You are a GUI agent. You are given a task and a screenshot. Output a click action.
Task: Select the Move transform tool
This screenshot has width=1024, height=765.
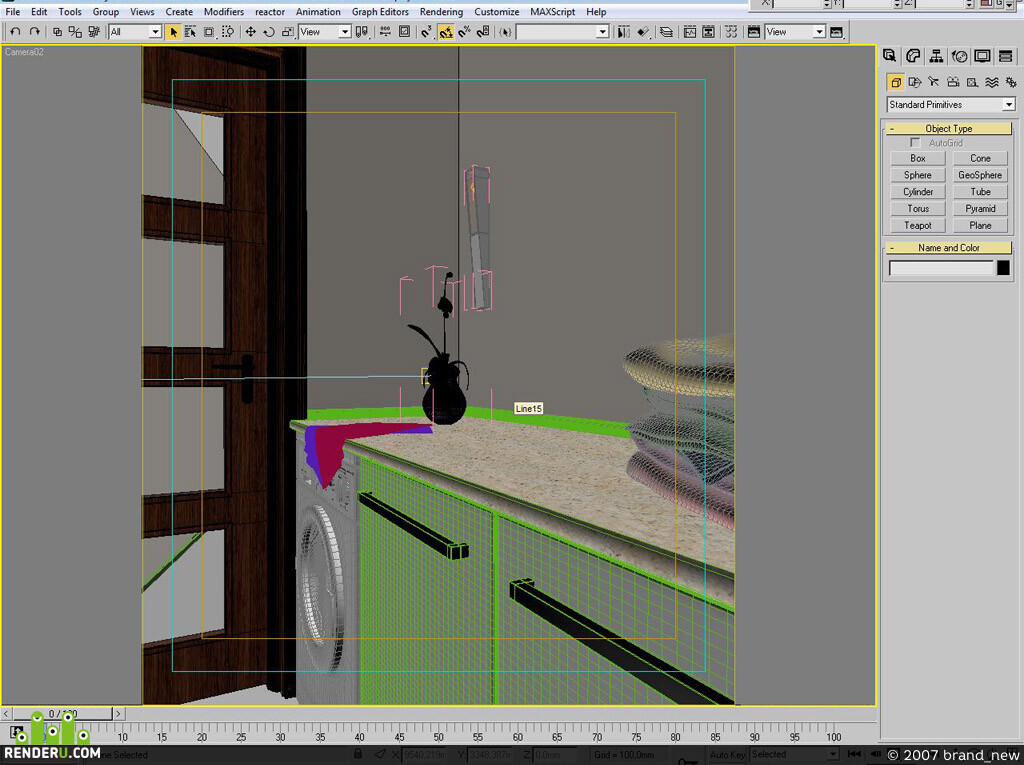pos(250,31)
